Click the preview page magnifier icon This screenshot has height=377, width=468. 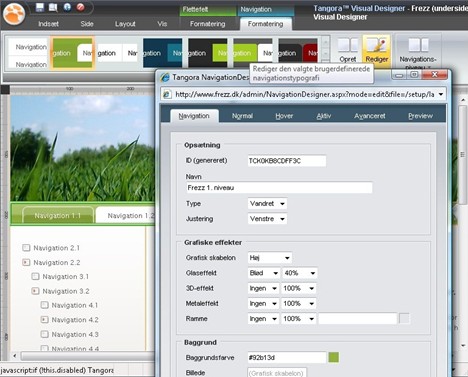tap(53, 7)
